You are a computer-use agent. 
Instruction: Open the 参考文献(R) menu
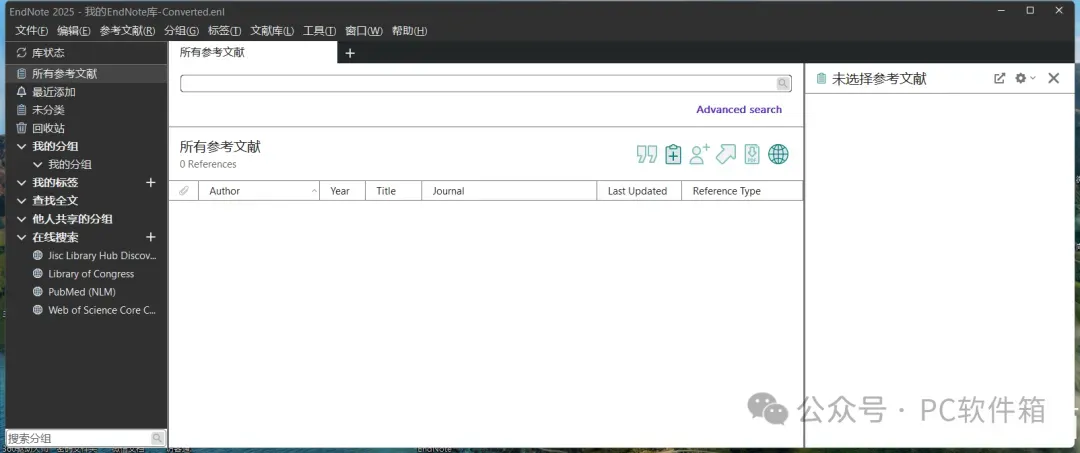(127, 31)
